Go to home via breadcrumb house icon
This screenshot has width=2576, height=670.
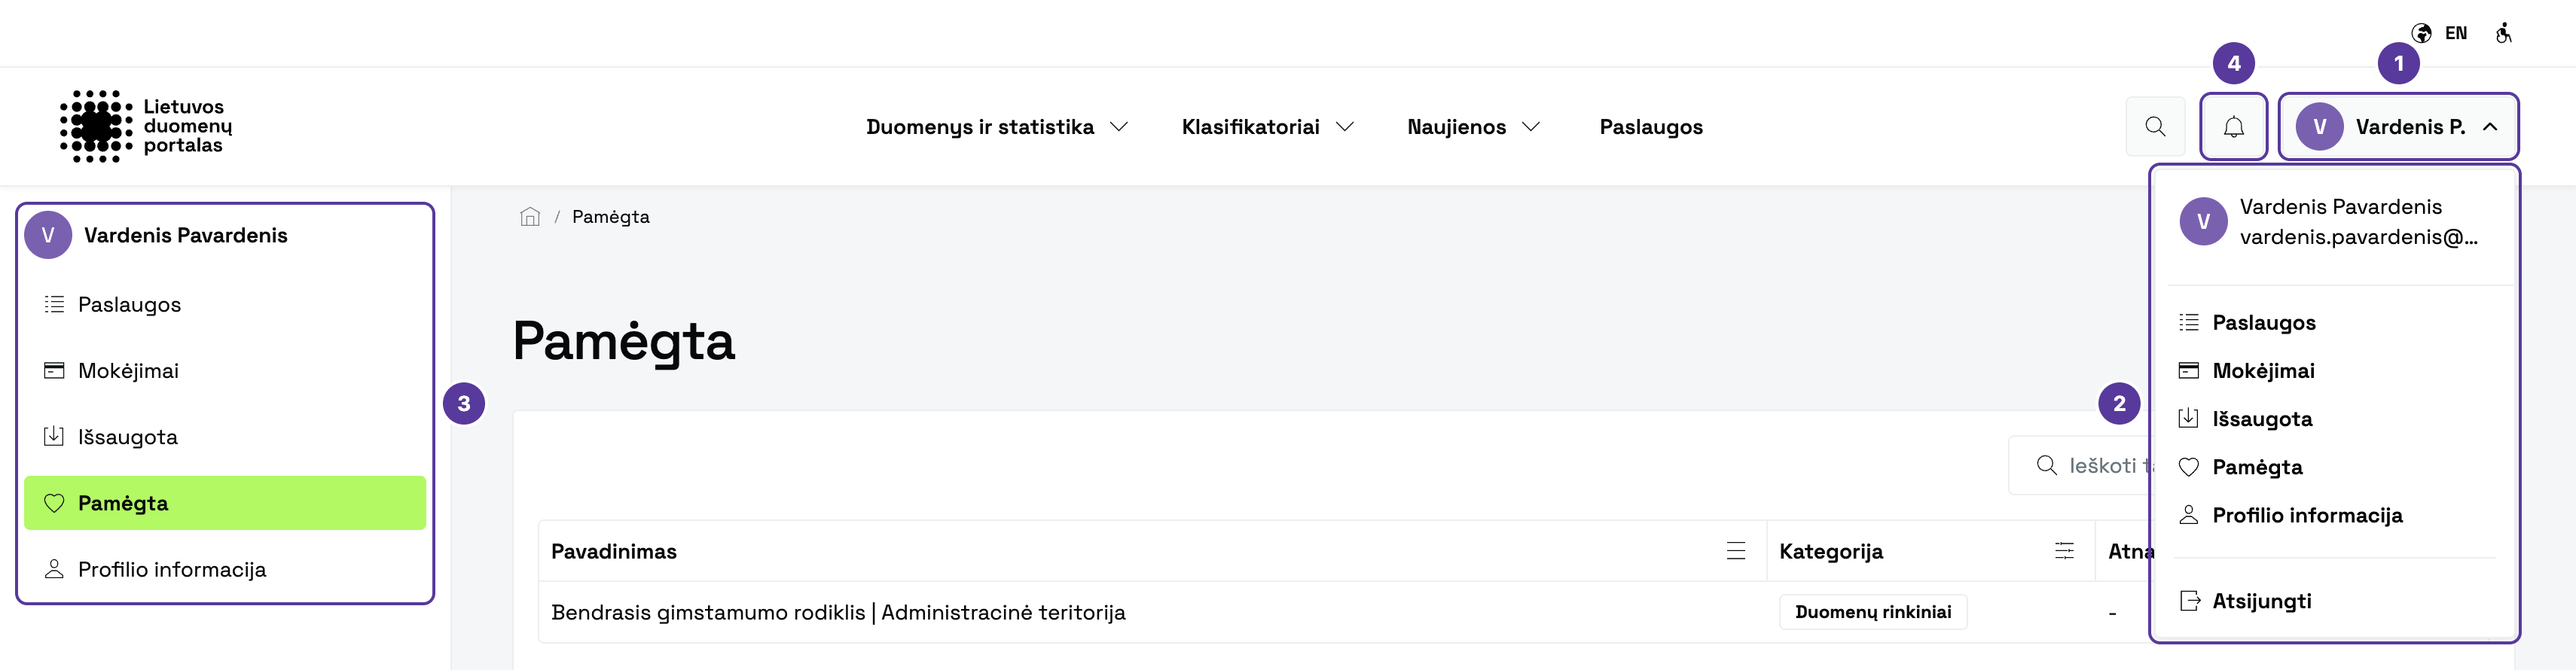(x=530, y=216)
